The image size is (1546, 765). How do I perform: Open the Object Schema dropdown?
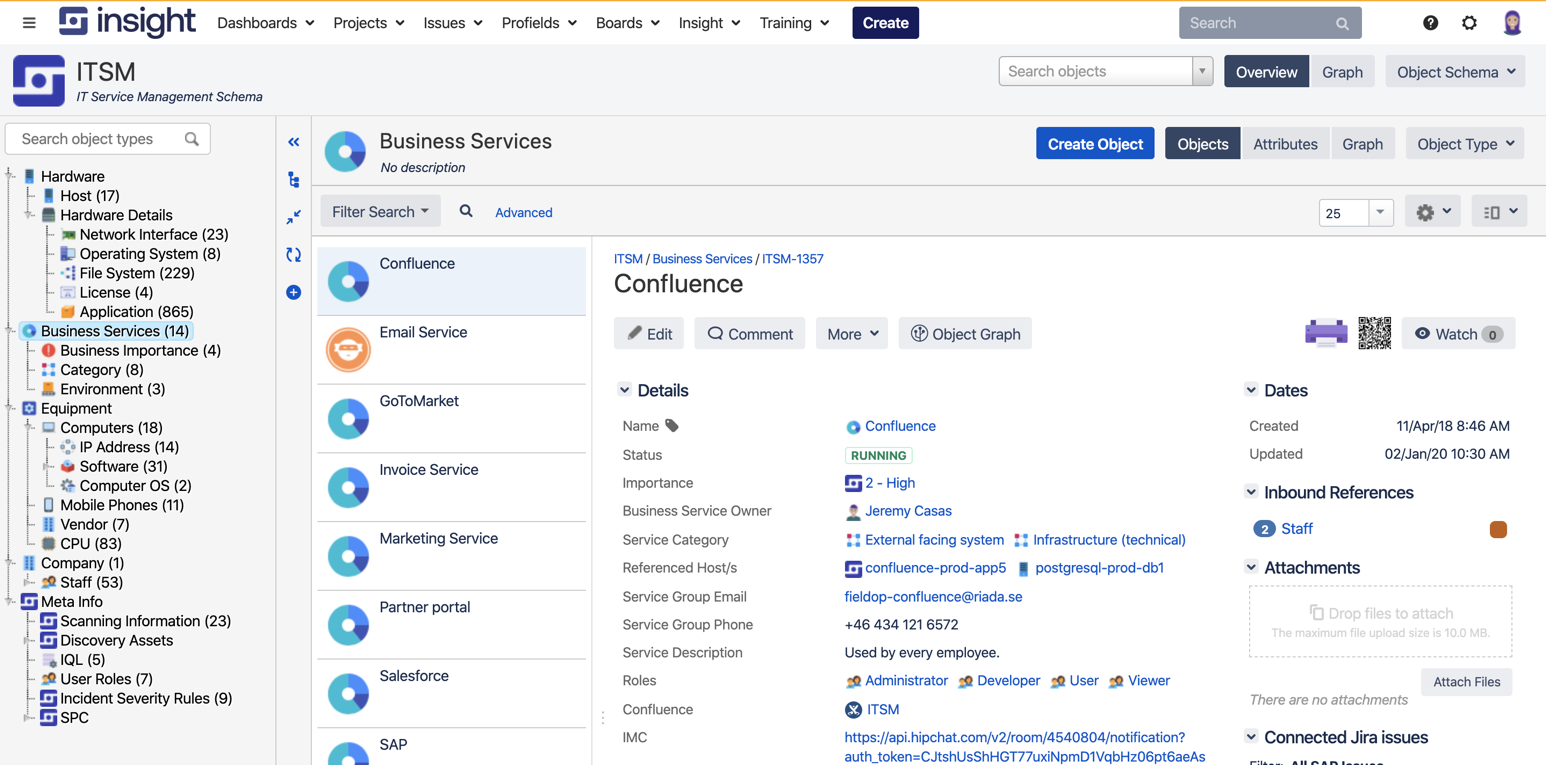pyautogui.click(x=1455, y=72)
